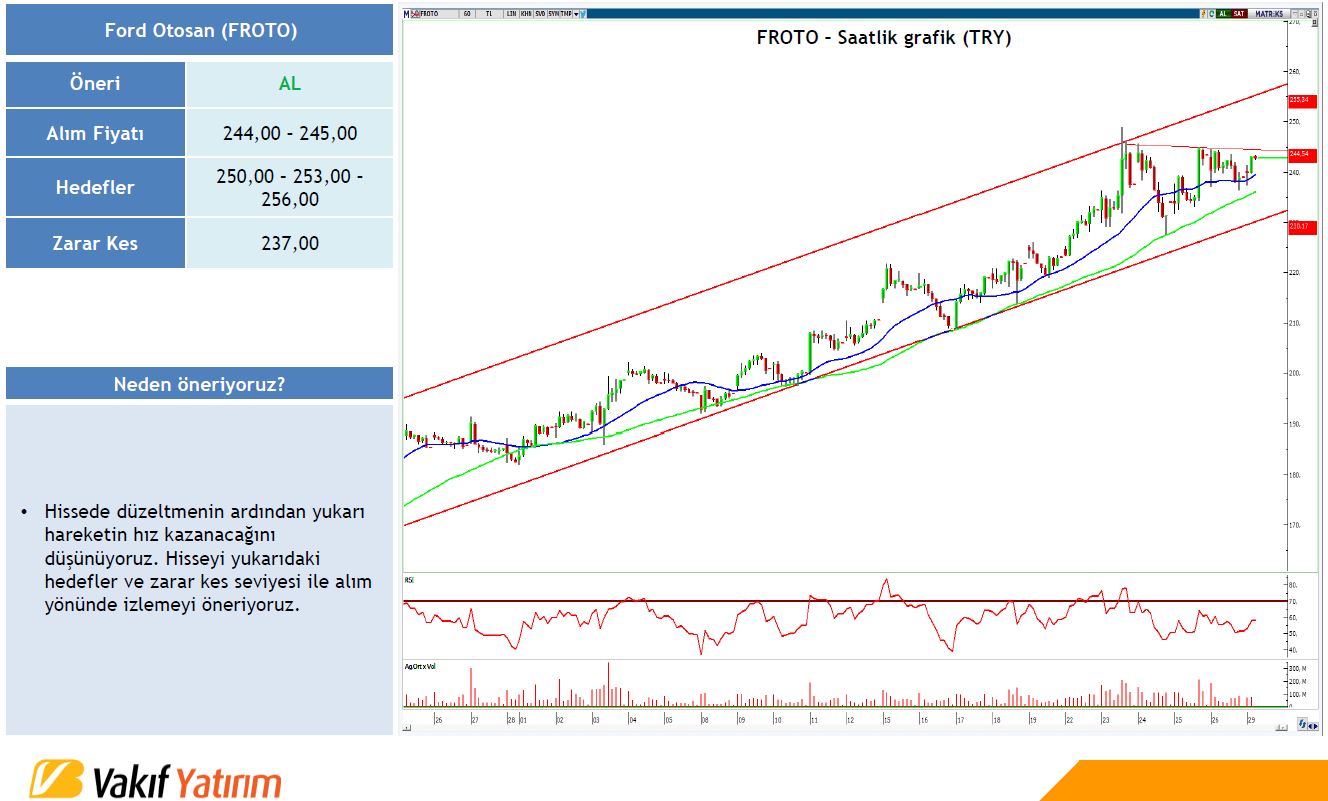Click the 'Neden öneriyoruz?' header
Viewport: 1328px width, 801px height.
(200, 383)
